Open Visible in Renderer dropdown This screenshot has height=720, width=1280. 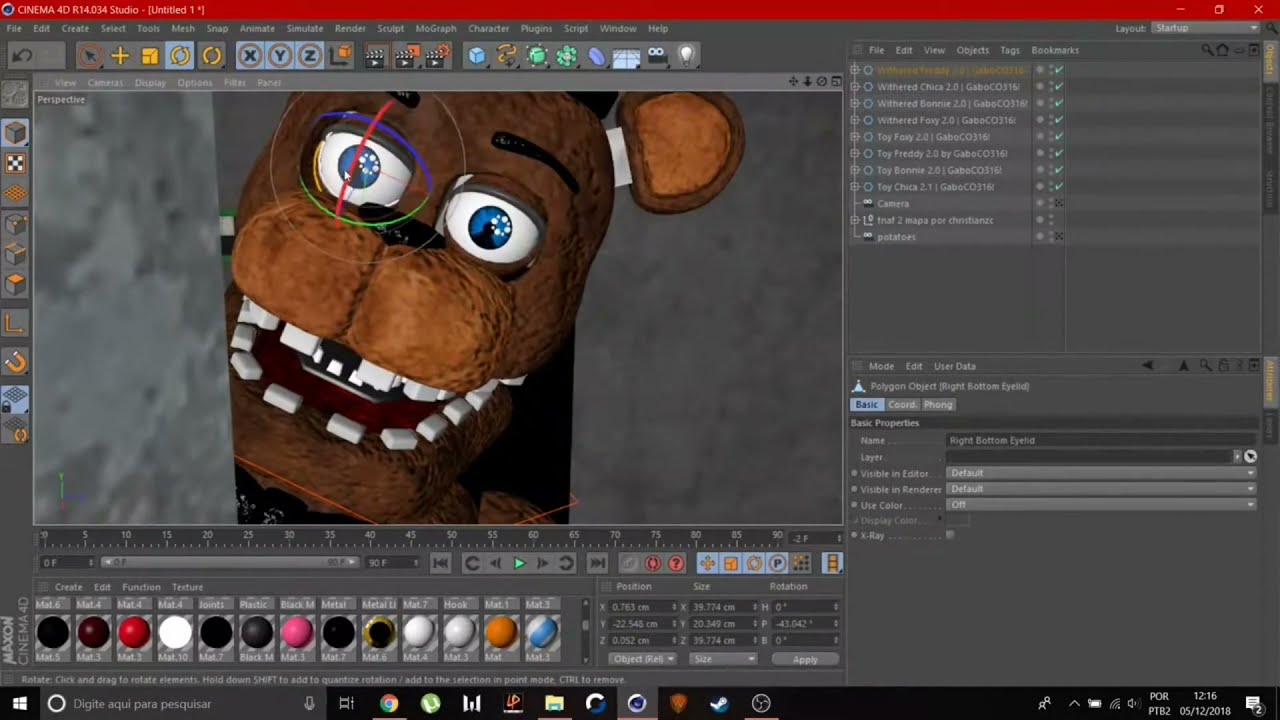1101,489
